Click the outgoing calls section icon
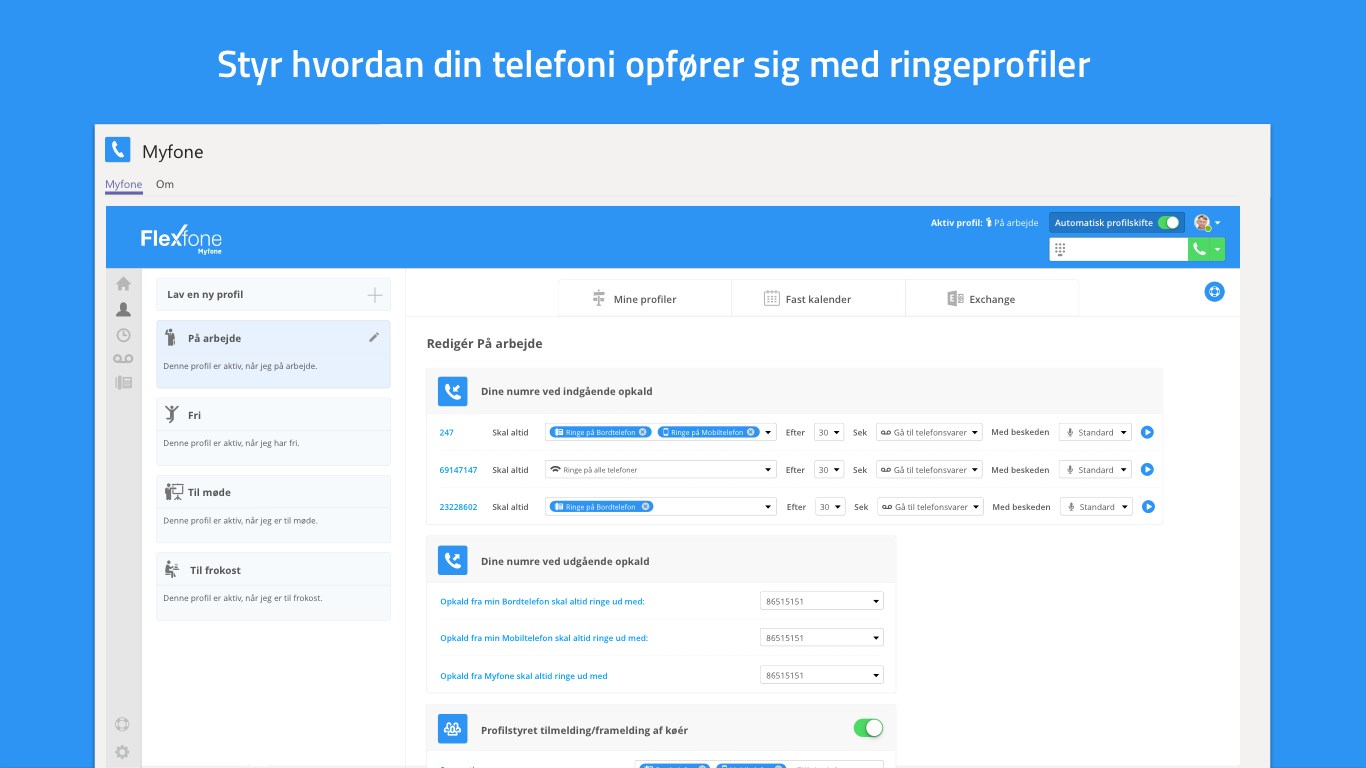This screenshot has height=768, width=1366. [x=453, y=560]
